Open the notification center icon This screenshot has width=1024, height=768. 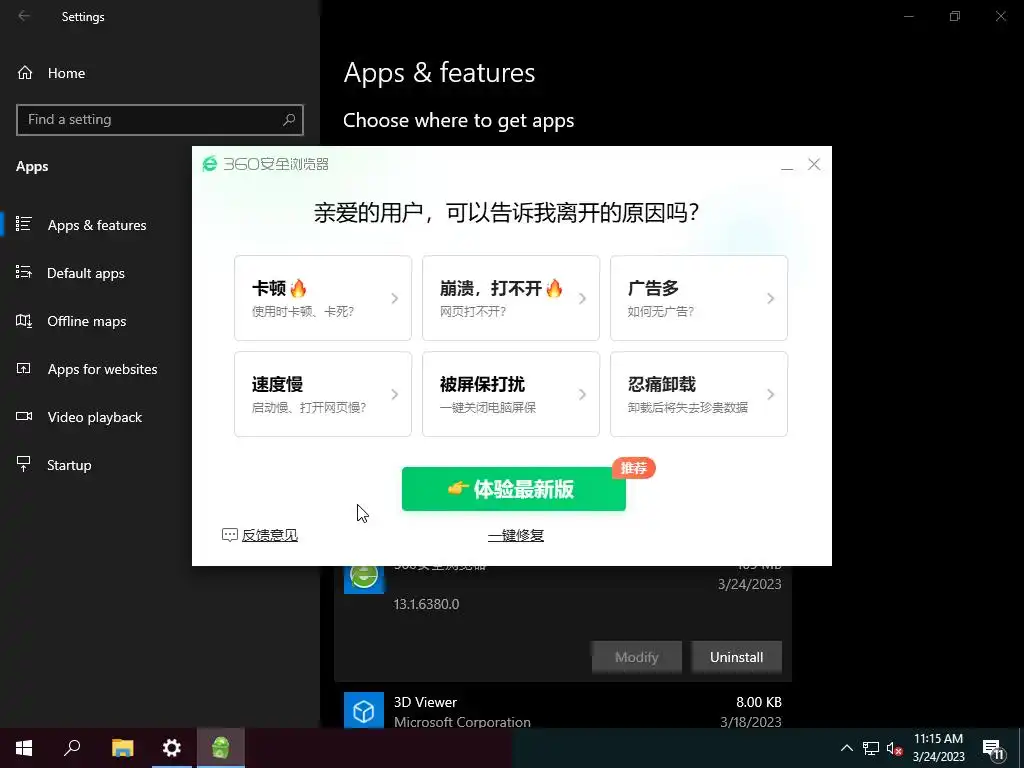pyautogui.click(x=993, y=749)
